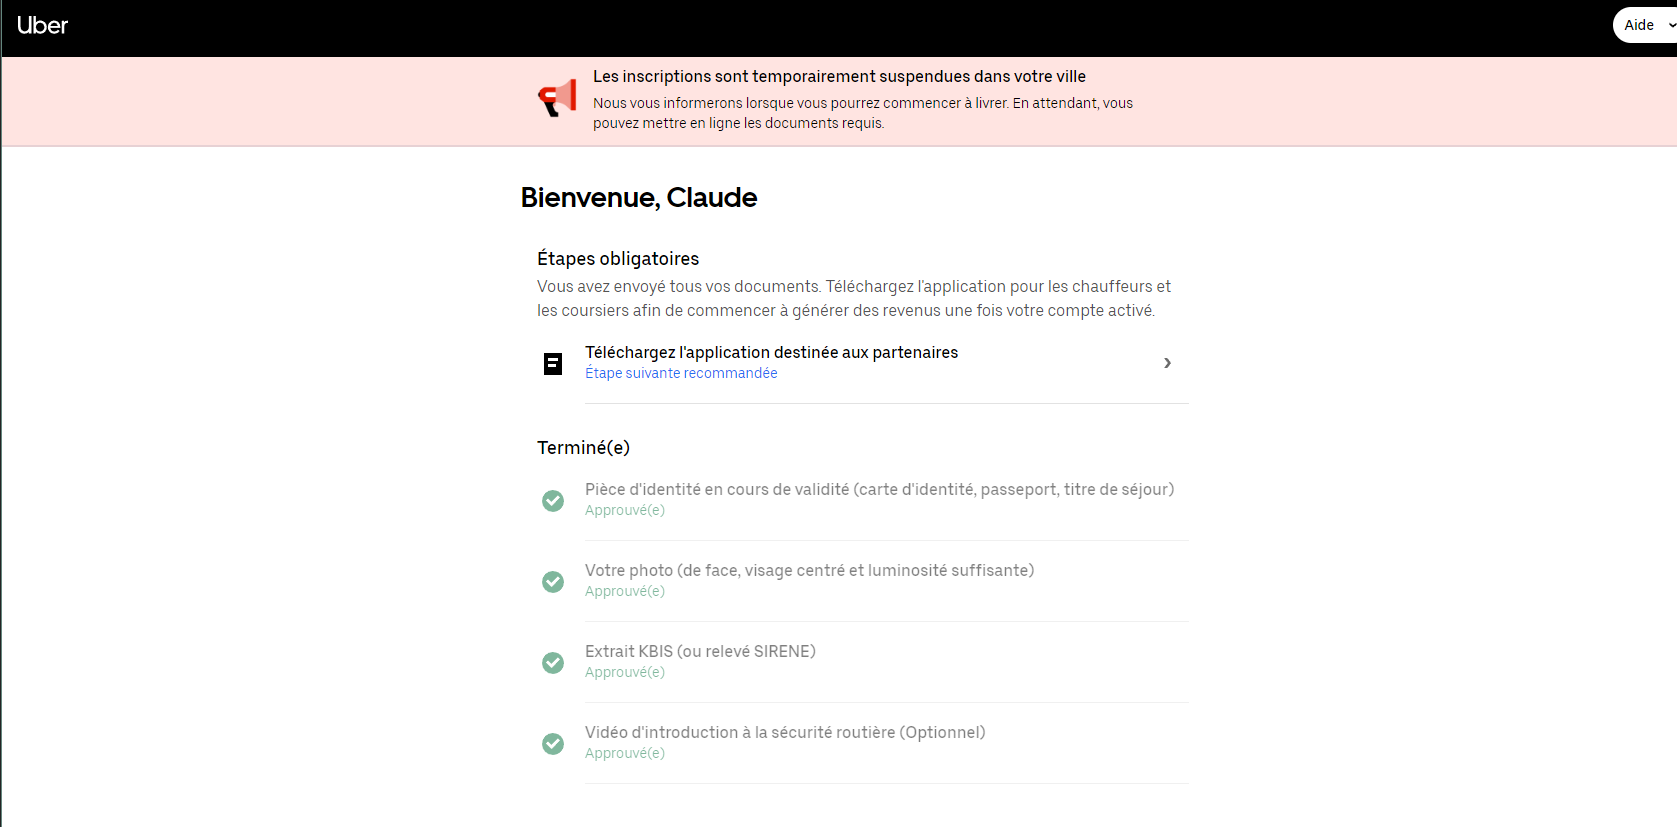
Task: Click Approuvé(e) status under Pièce d'identité
Action: pos(625,510)
